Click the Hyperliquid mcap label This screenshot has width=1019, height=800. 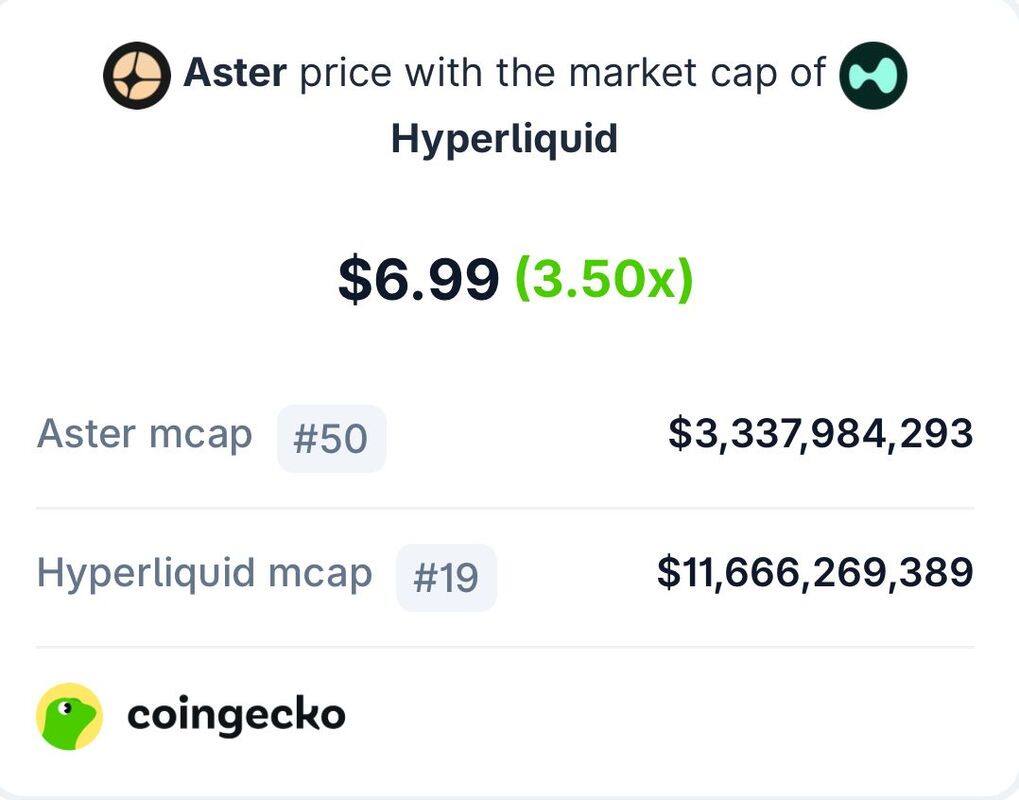click(205, 573)
